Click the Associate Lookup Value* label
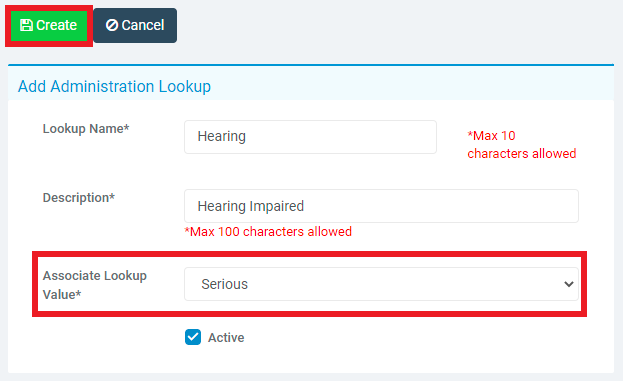Viewport: 623px width, 381px height. pos(95,285)
